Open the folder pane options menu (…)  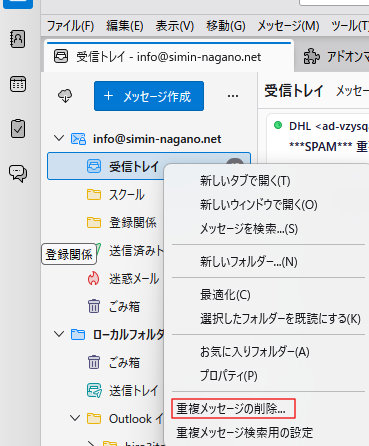click(233, 96)
